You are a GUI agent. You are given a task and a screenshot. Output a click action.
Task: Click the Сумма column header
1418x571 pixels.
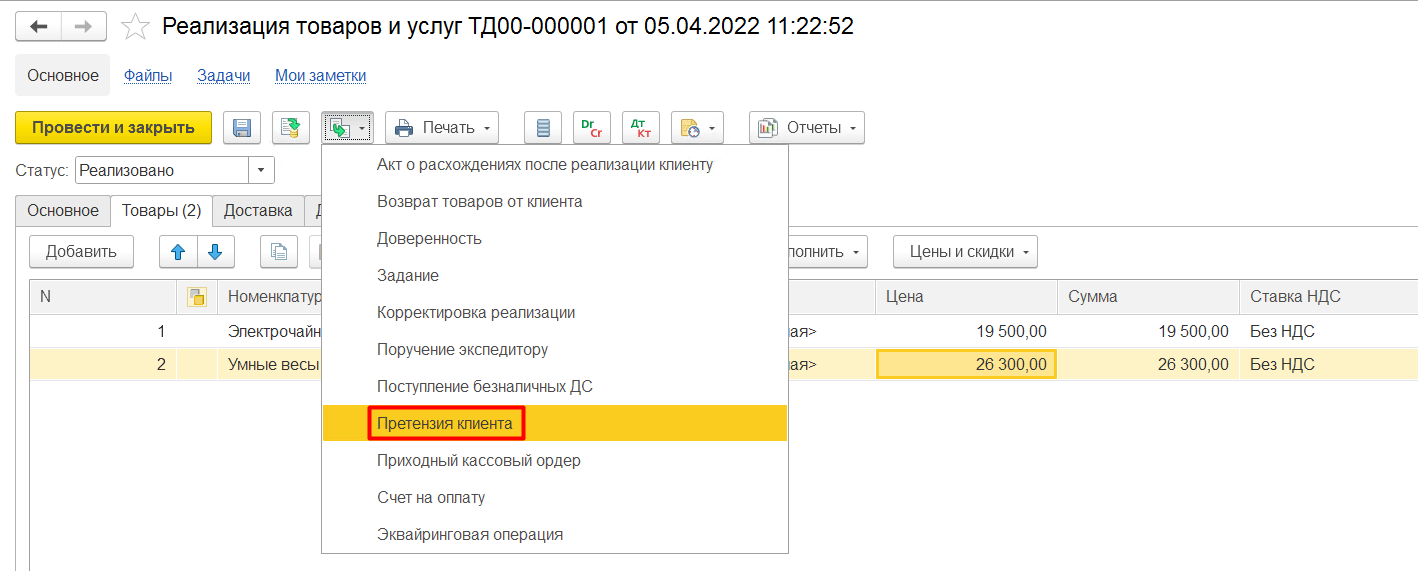click(x=1148, y=296)
